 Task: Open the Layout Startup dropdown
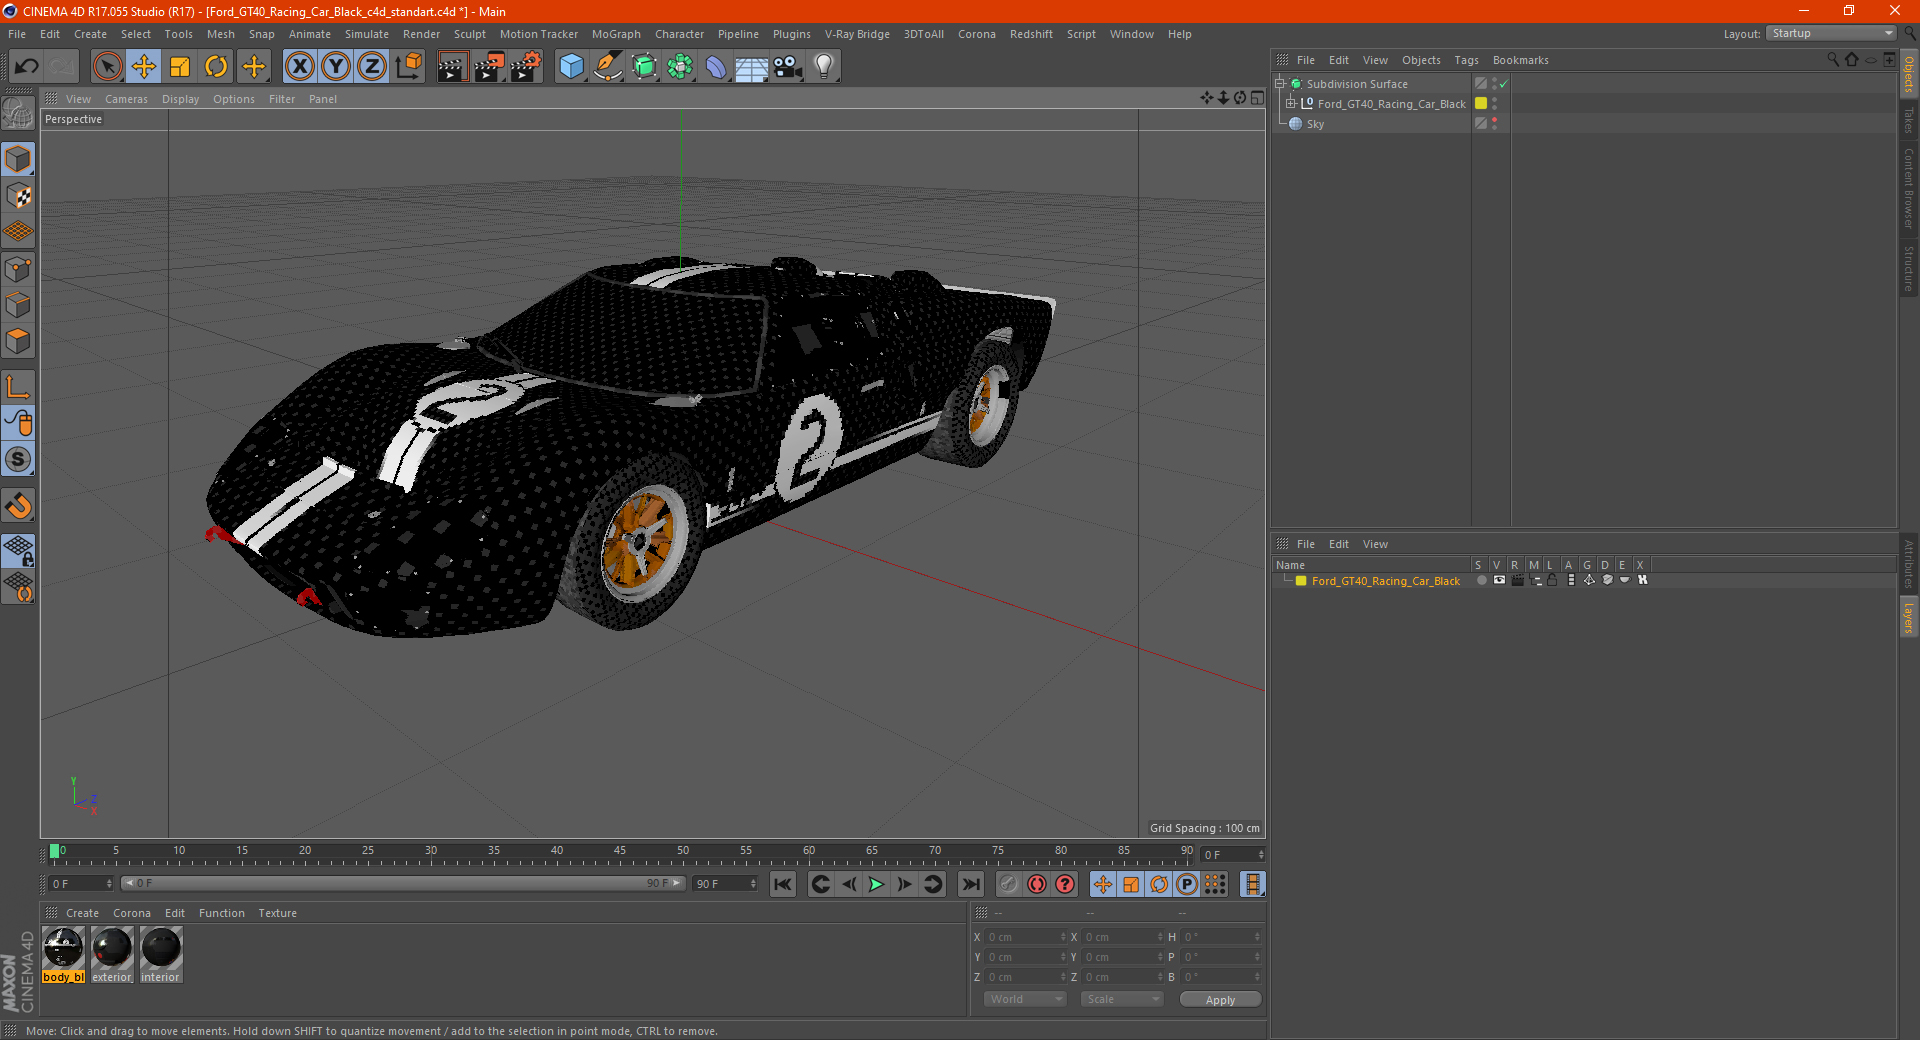click(1832, 33)
